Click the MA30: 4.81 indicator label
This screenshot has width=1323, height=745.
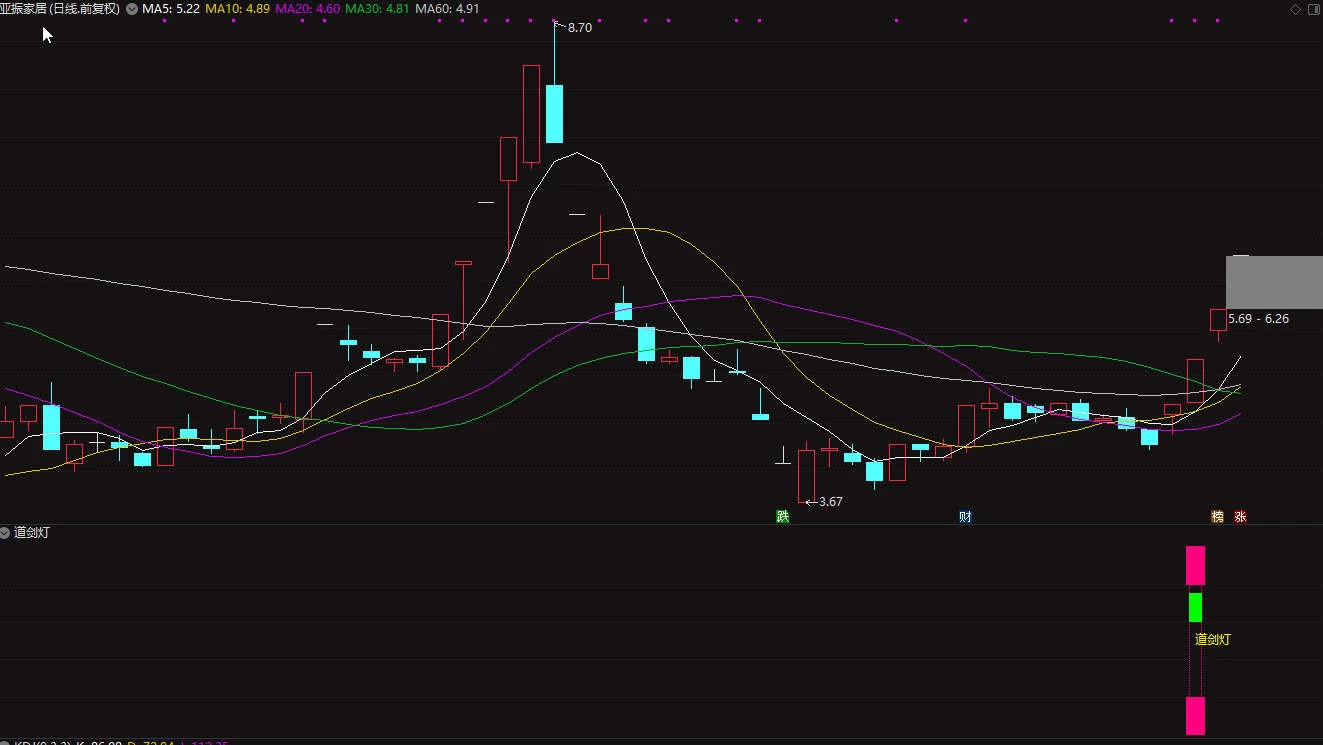(378, 9)
